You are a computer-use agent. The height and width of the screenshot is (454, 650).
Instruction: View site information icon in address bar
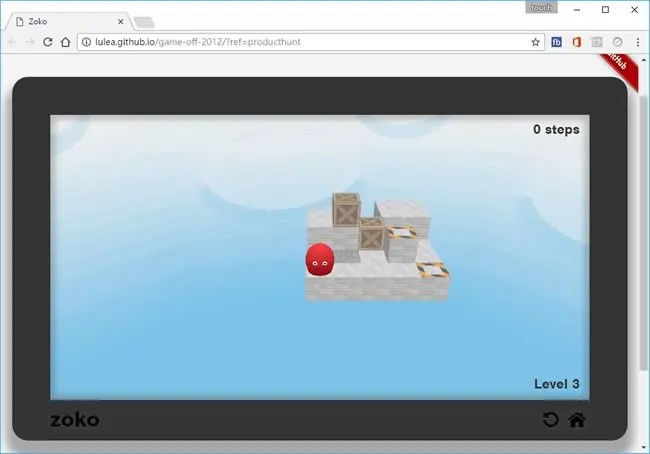pyautogui.click(x=86, y=42)
